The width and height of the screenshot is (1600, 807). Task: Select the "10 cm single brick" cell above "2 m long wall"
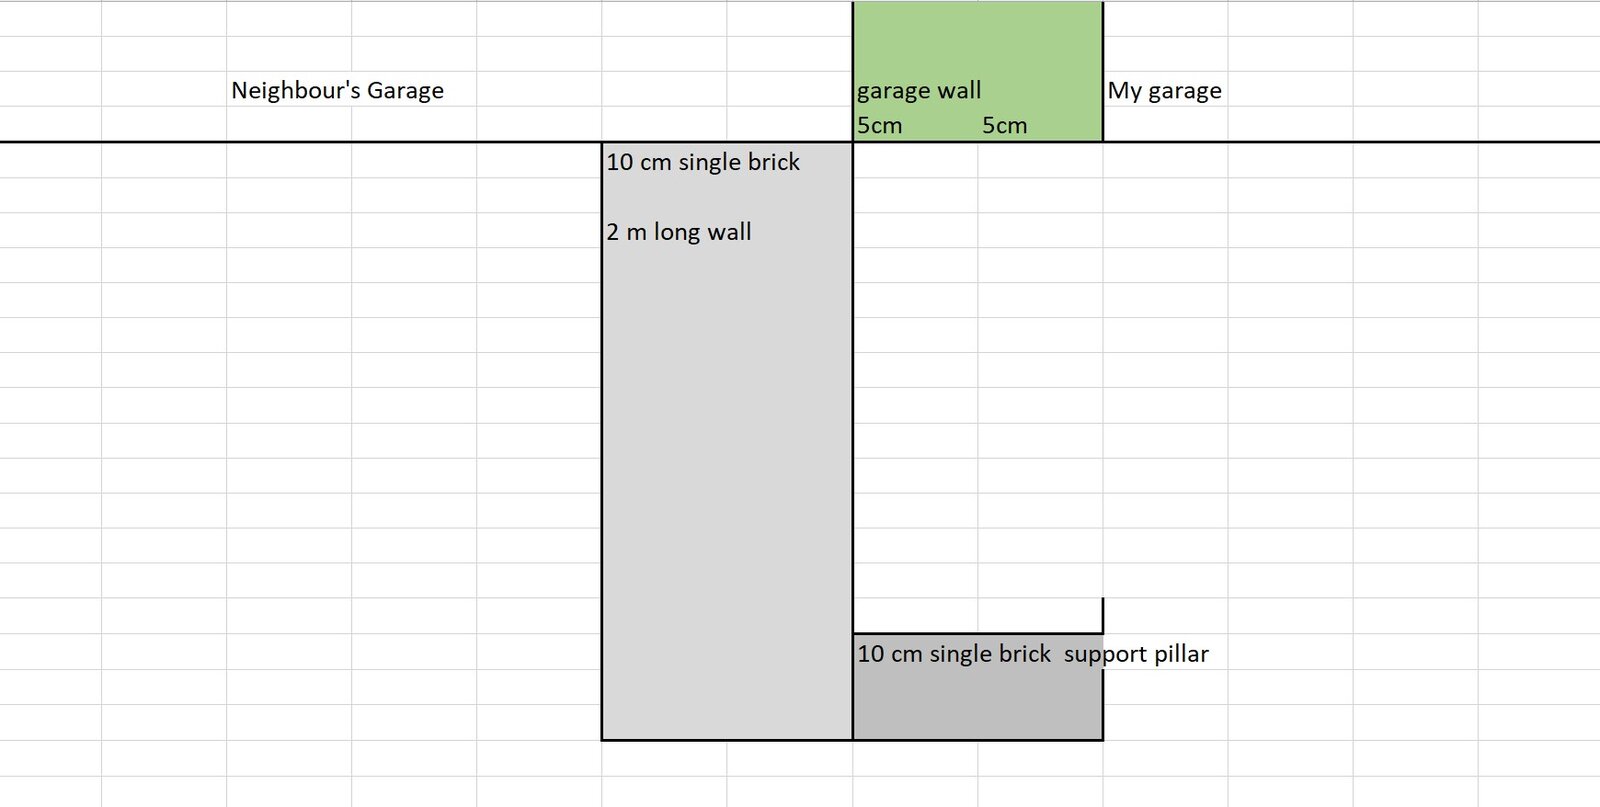pyautogui.click(x=703, y=162)
